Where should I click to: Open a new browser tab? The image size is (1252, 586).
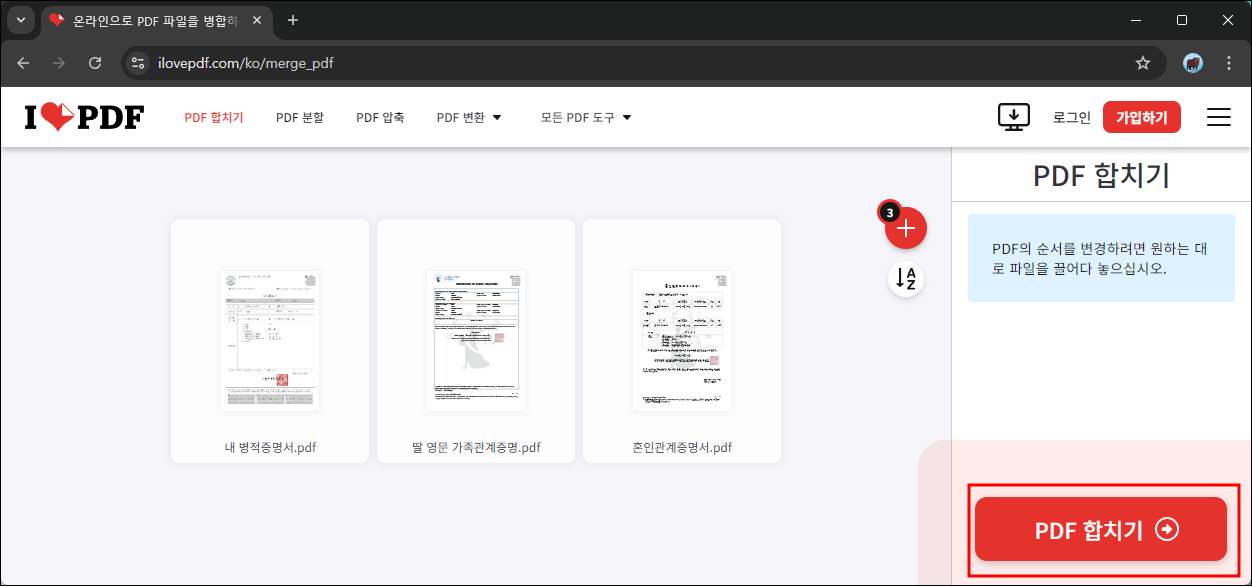coord(293,20)
